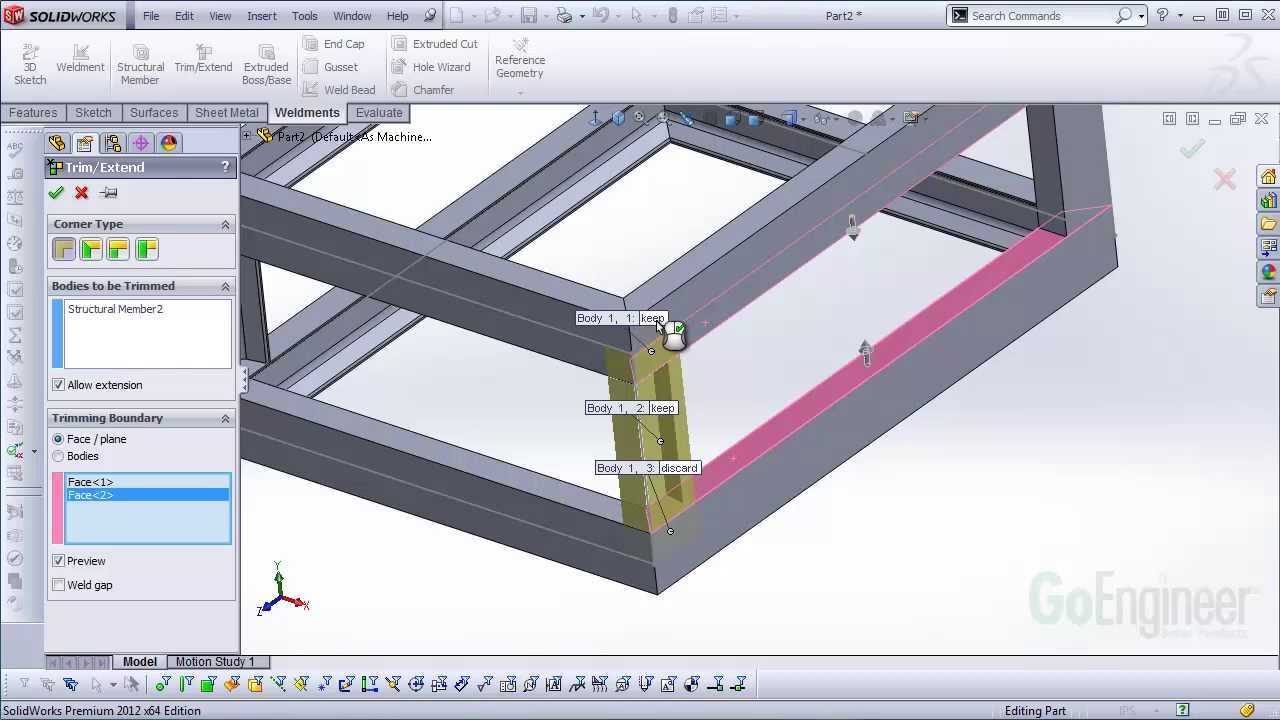
Task: Open the Edit menu
Action: pyautogui.click(x=185, y=16)
